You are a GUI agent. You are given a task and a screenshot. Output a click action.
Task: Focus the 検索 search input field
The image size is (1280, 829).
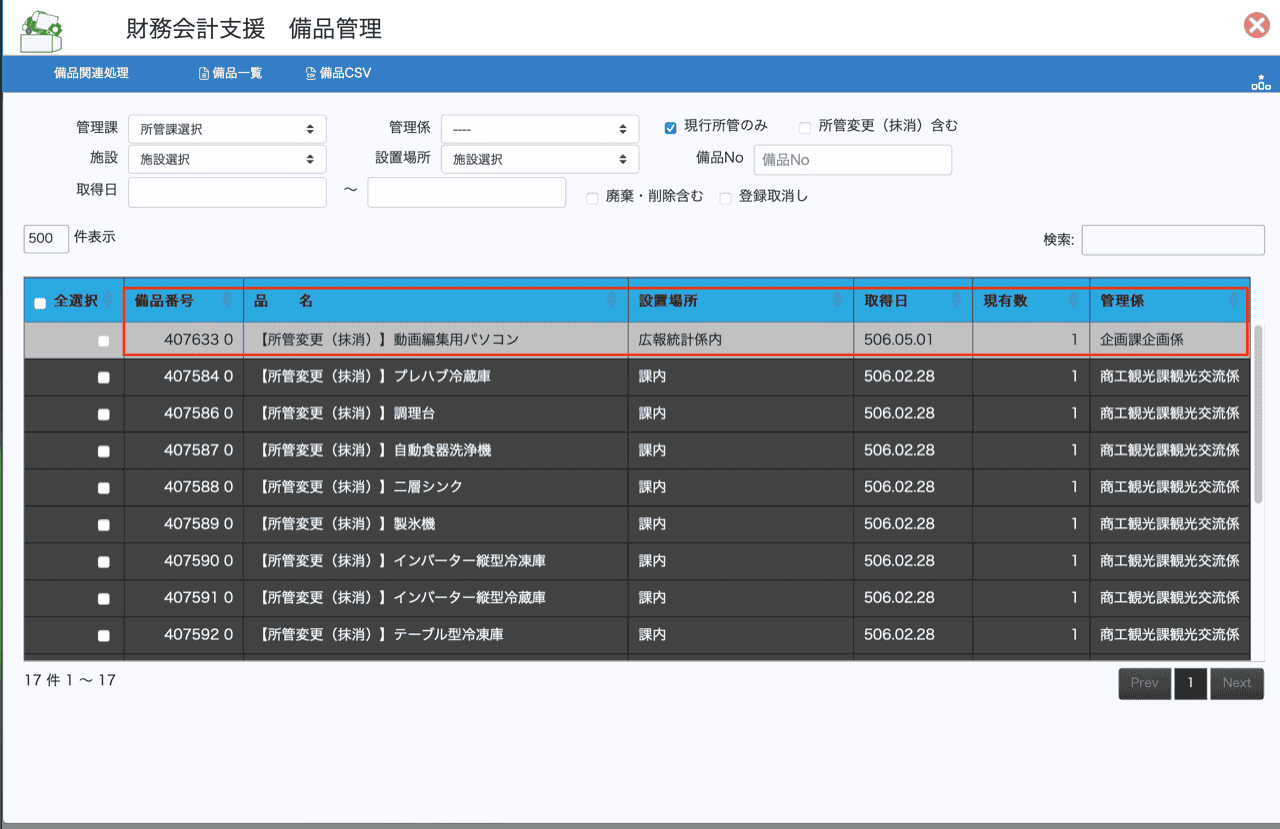click(x=1172, y=240)
